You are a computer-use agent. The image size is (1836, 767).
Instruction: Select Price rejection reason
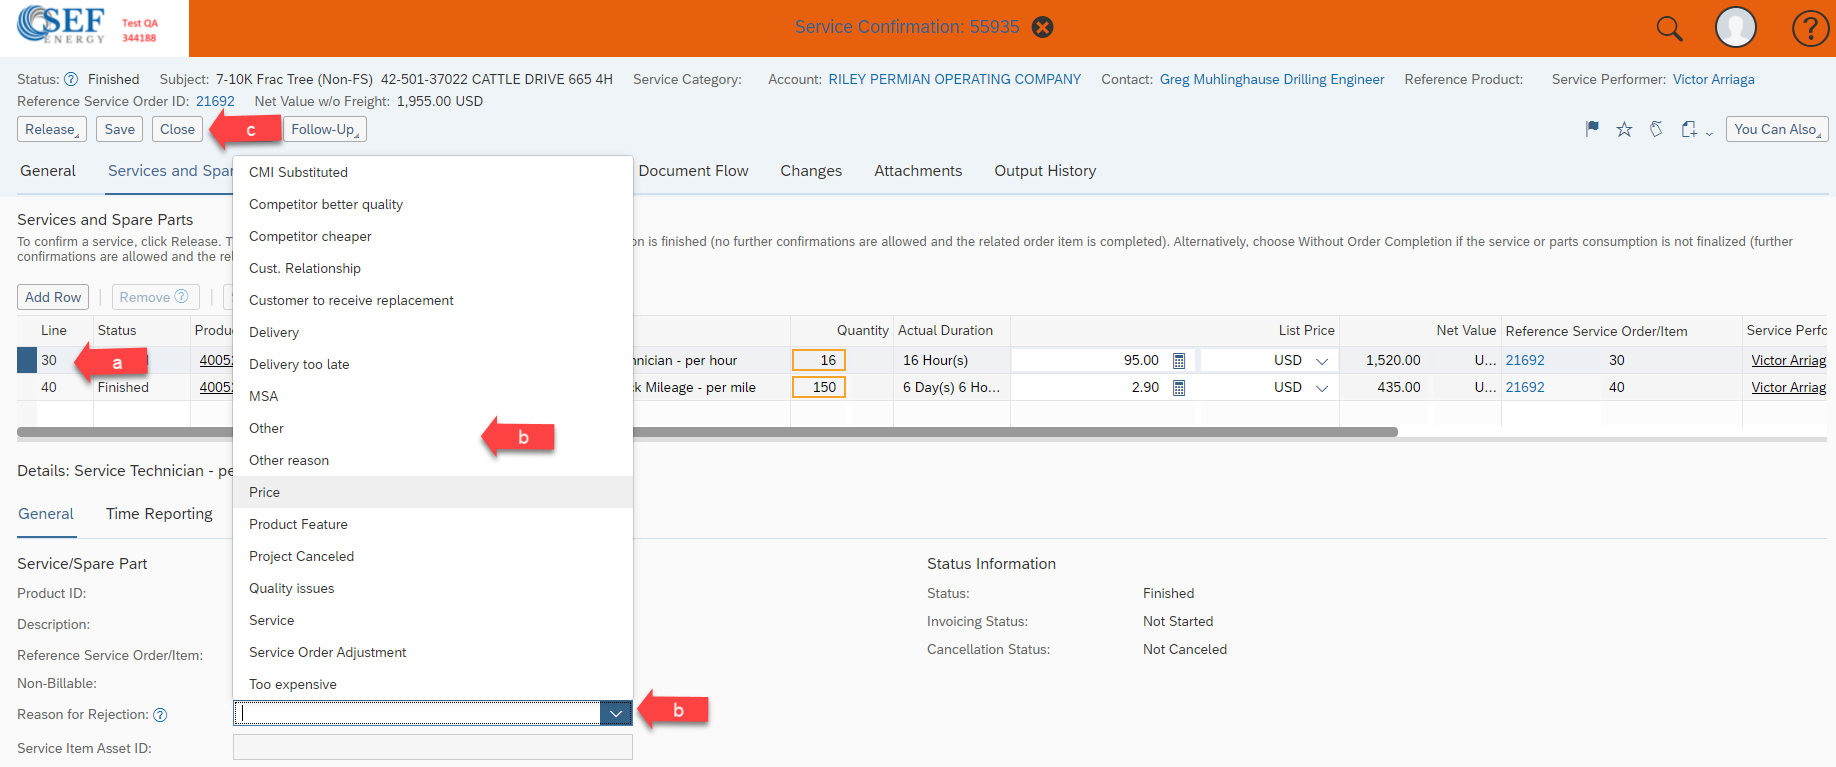(433, 492)
